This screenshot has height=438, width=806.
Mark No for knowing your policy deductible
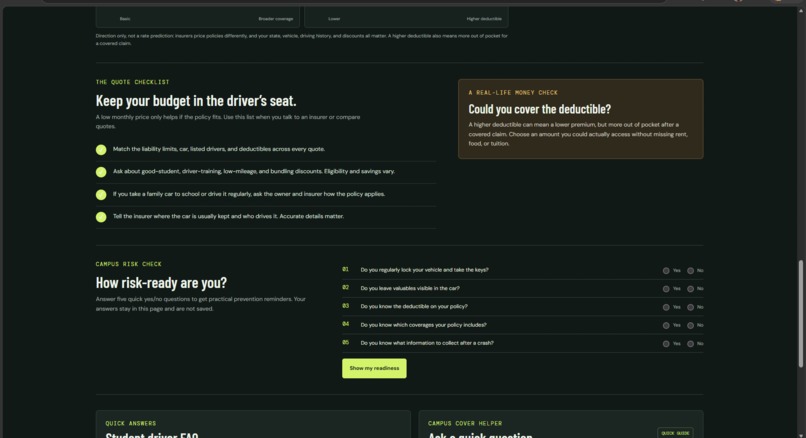(x=690, y=307)
